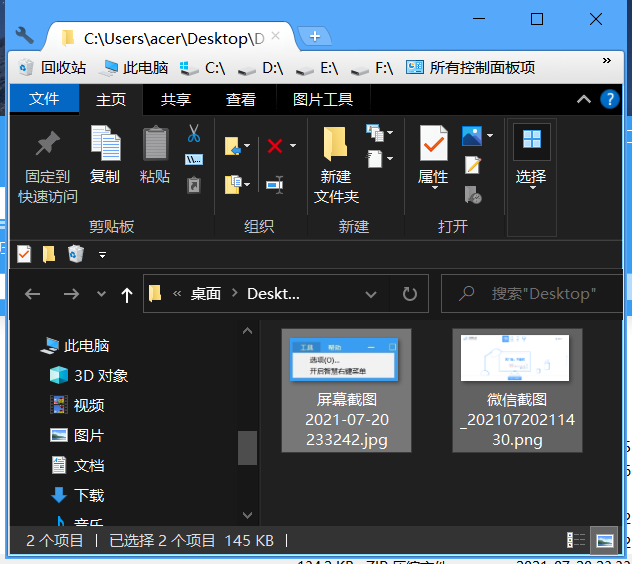Open D:\ drive bookmark
This screenshot has width=632, height=564.
[260, 68]
